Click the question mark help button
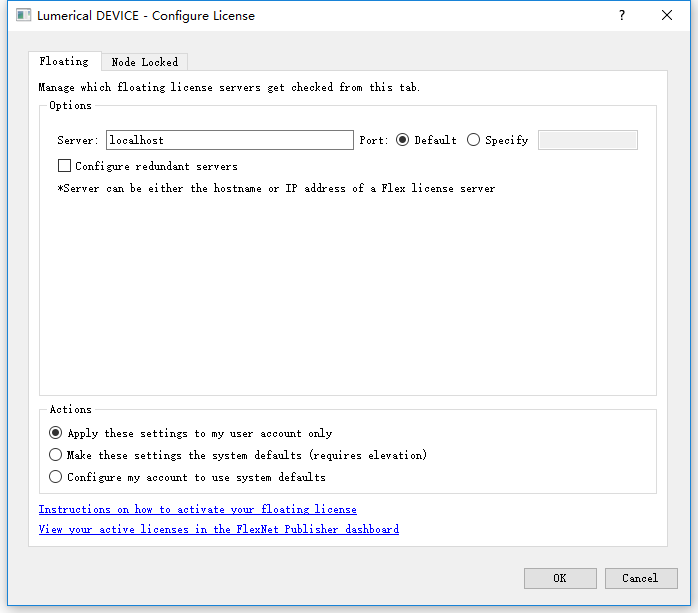The width and height of the screenshot is (698, 613). [x=622, y=16]
